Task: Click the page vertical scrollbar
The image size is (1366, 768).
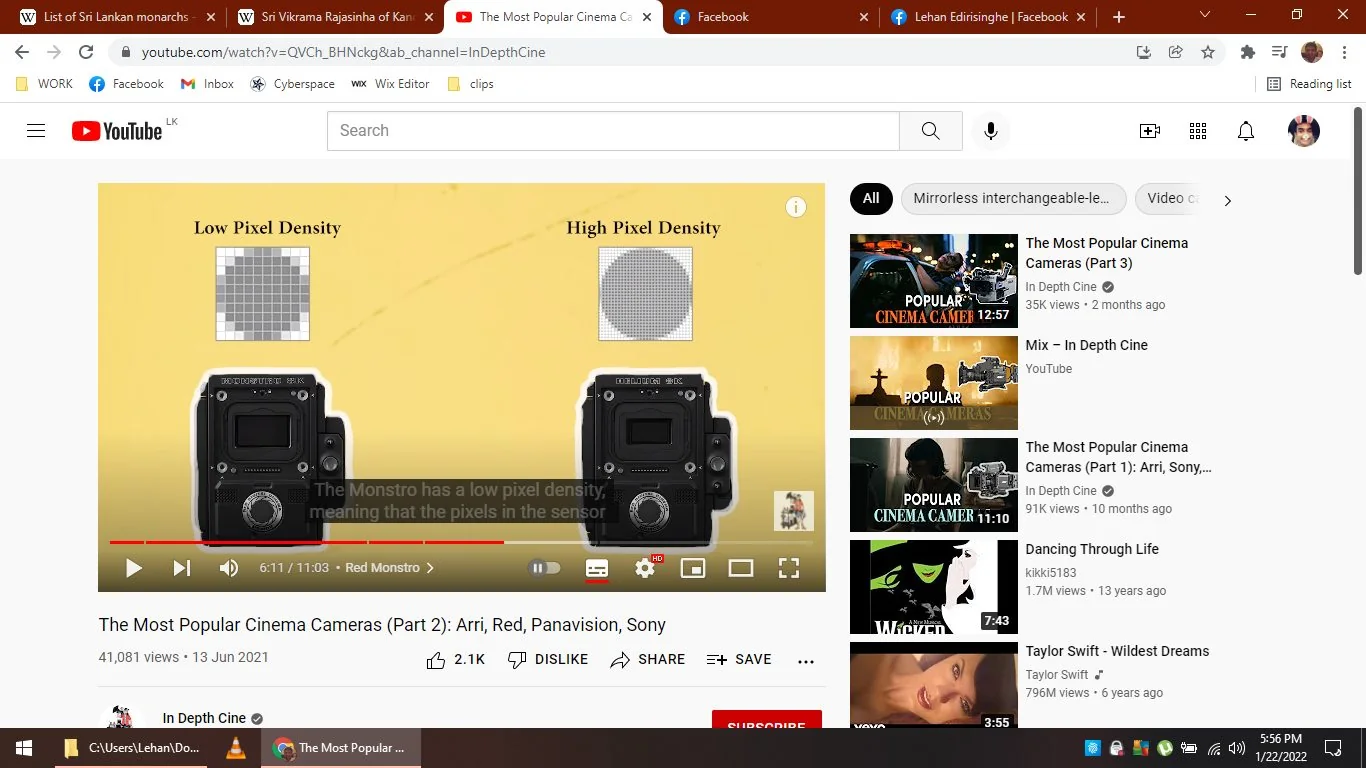Action: 1358,190
